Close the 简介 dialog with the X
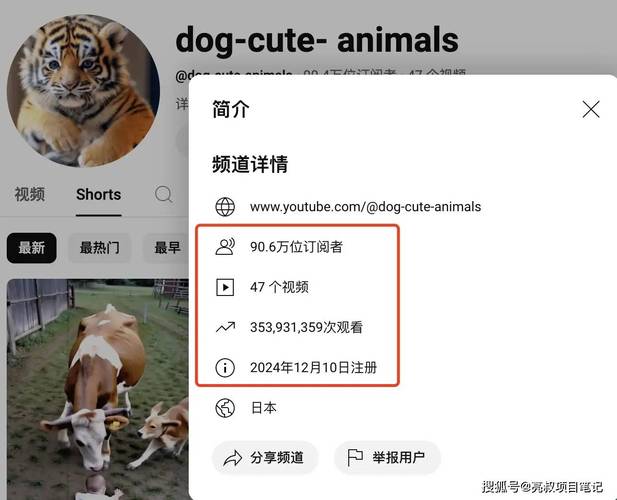The height and width of the screenshot is (500, 617). click(x=591, y=109)
